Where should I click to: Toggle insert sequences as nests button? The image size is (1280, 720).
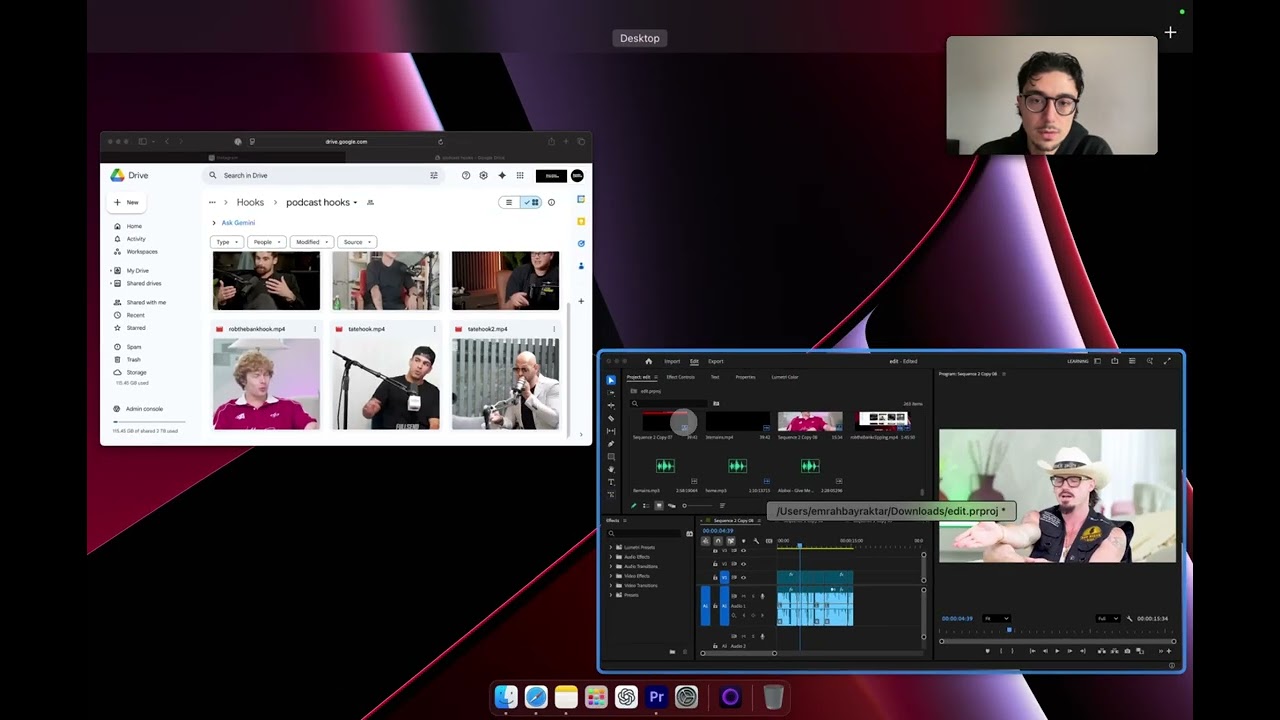705,541
